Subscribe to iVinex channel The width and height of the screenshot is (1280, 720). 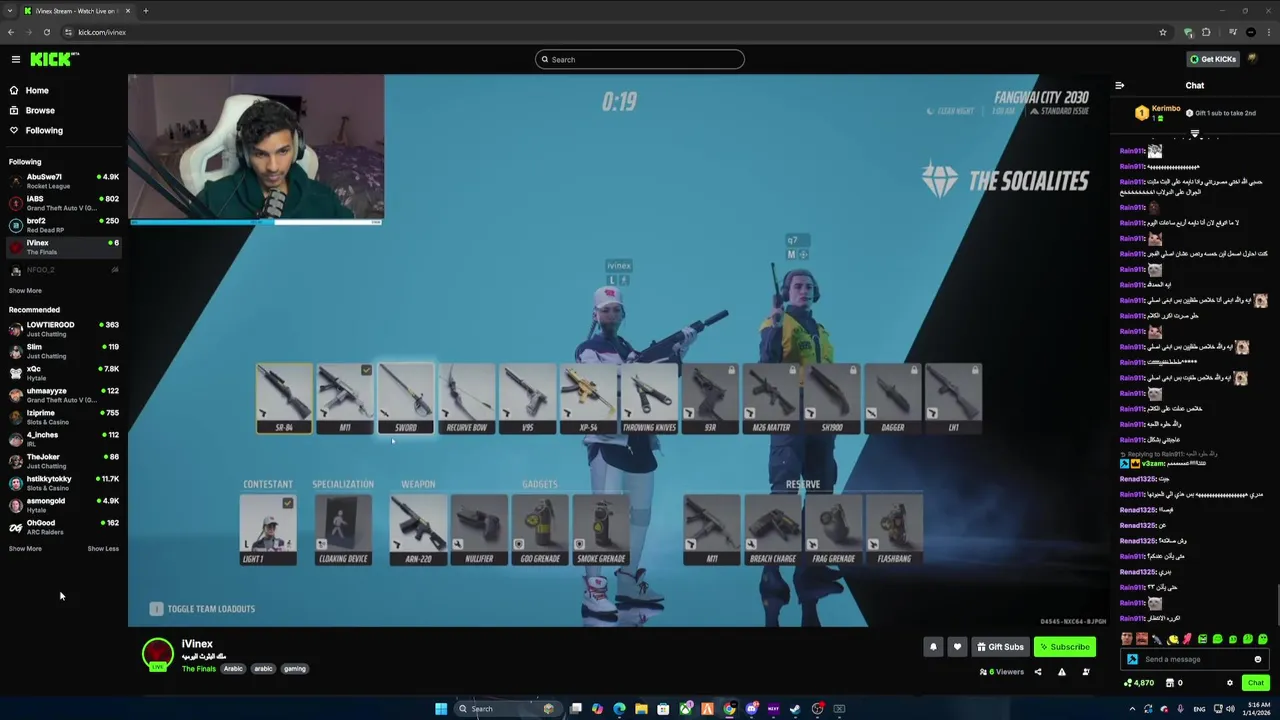point(1064,647)
